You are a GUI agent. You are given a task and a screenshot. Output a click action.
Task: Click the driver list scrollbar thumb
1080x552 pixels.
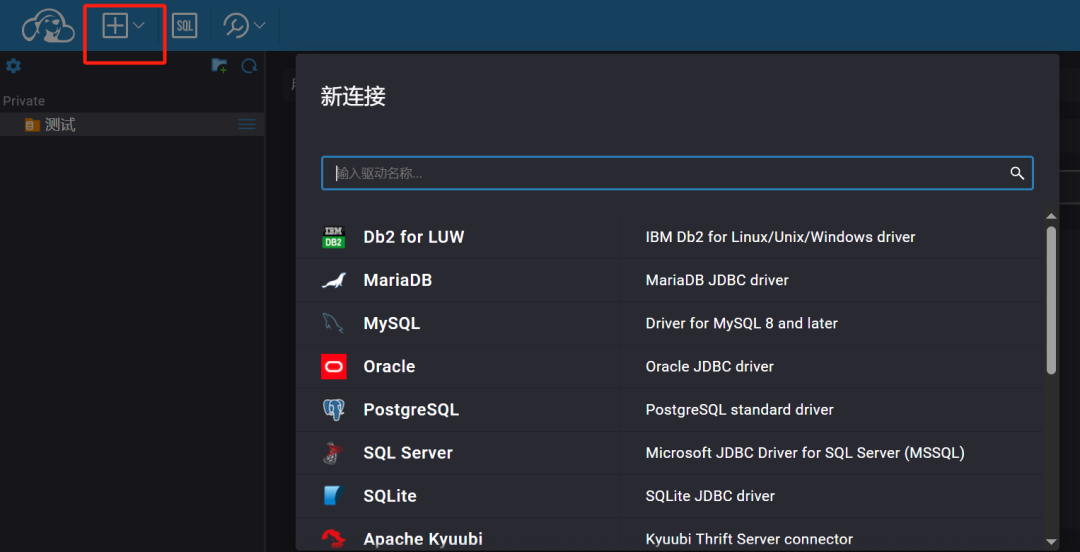click(x=1051, y=300)
